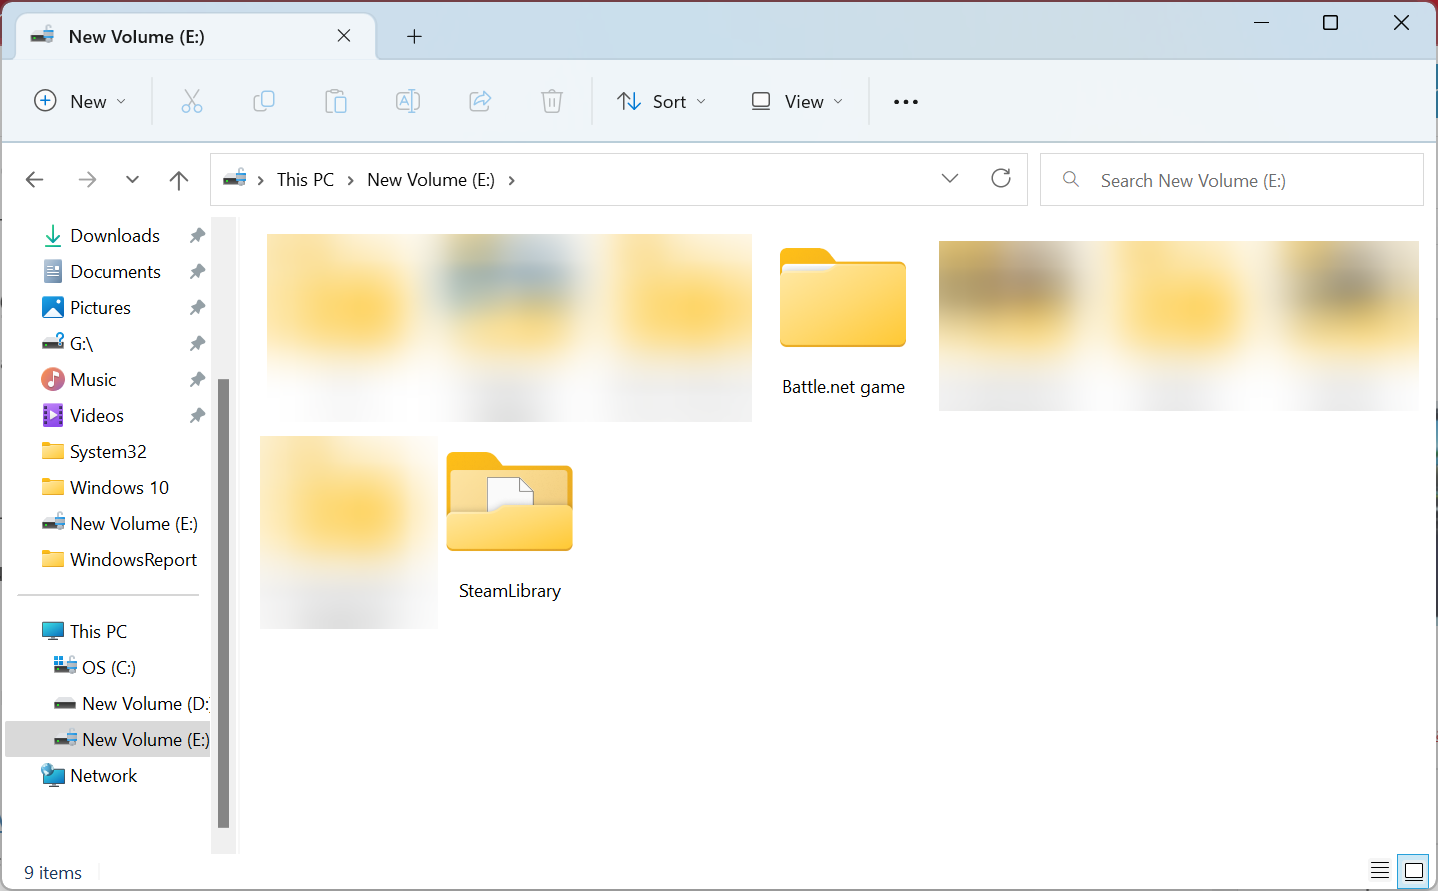The width and height of the screenshot is (1438, 891).
Task: Unpin Documents using its pin icon
Action: (197, 272)
